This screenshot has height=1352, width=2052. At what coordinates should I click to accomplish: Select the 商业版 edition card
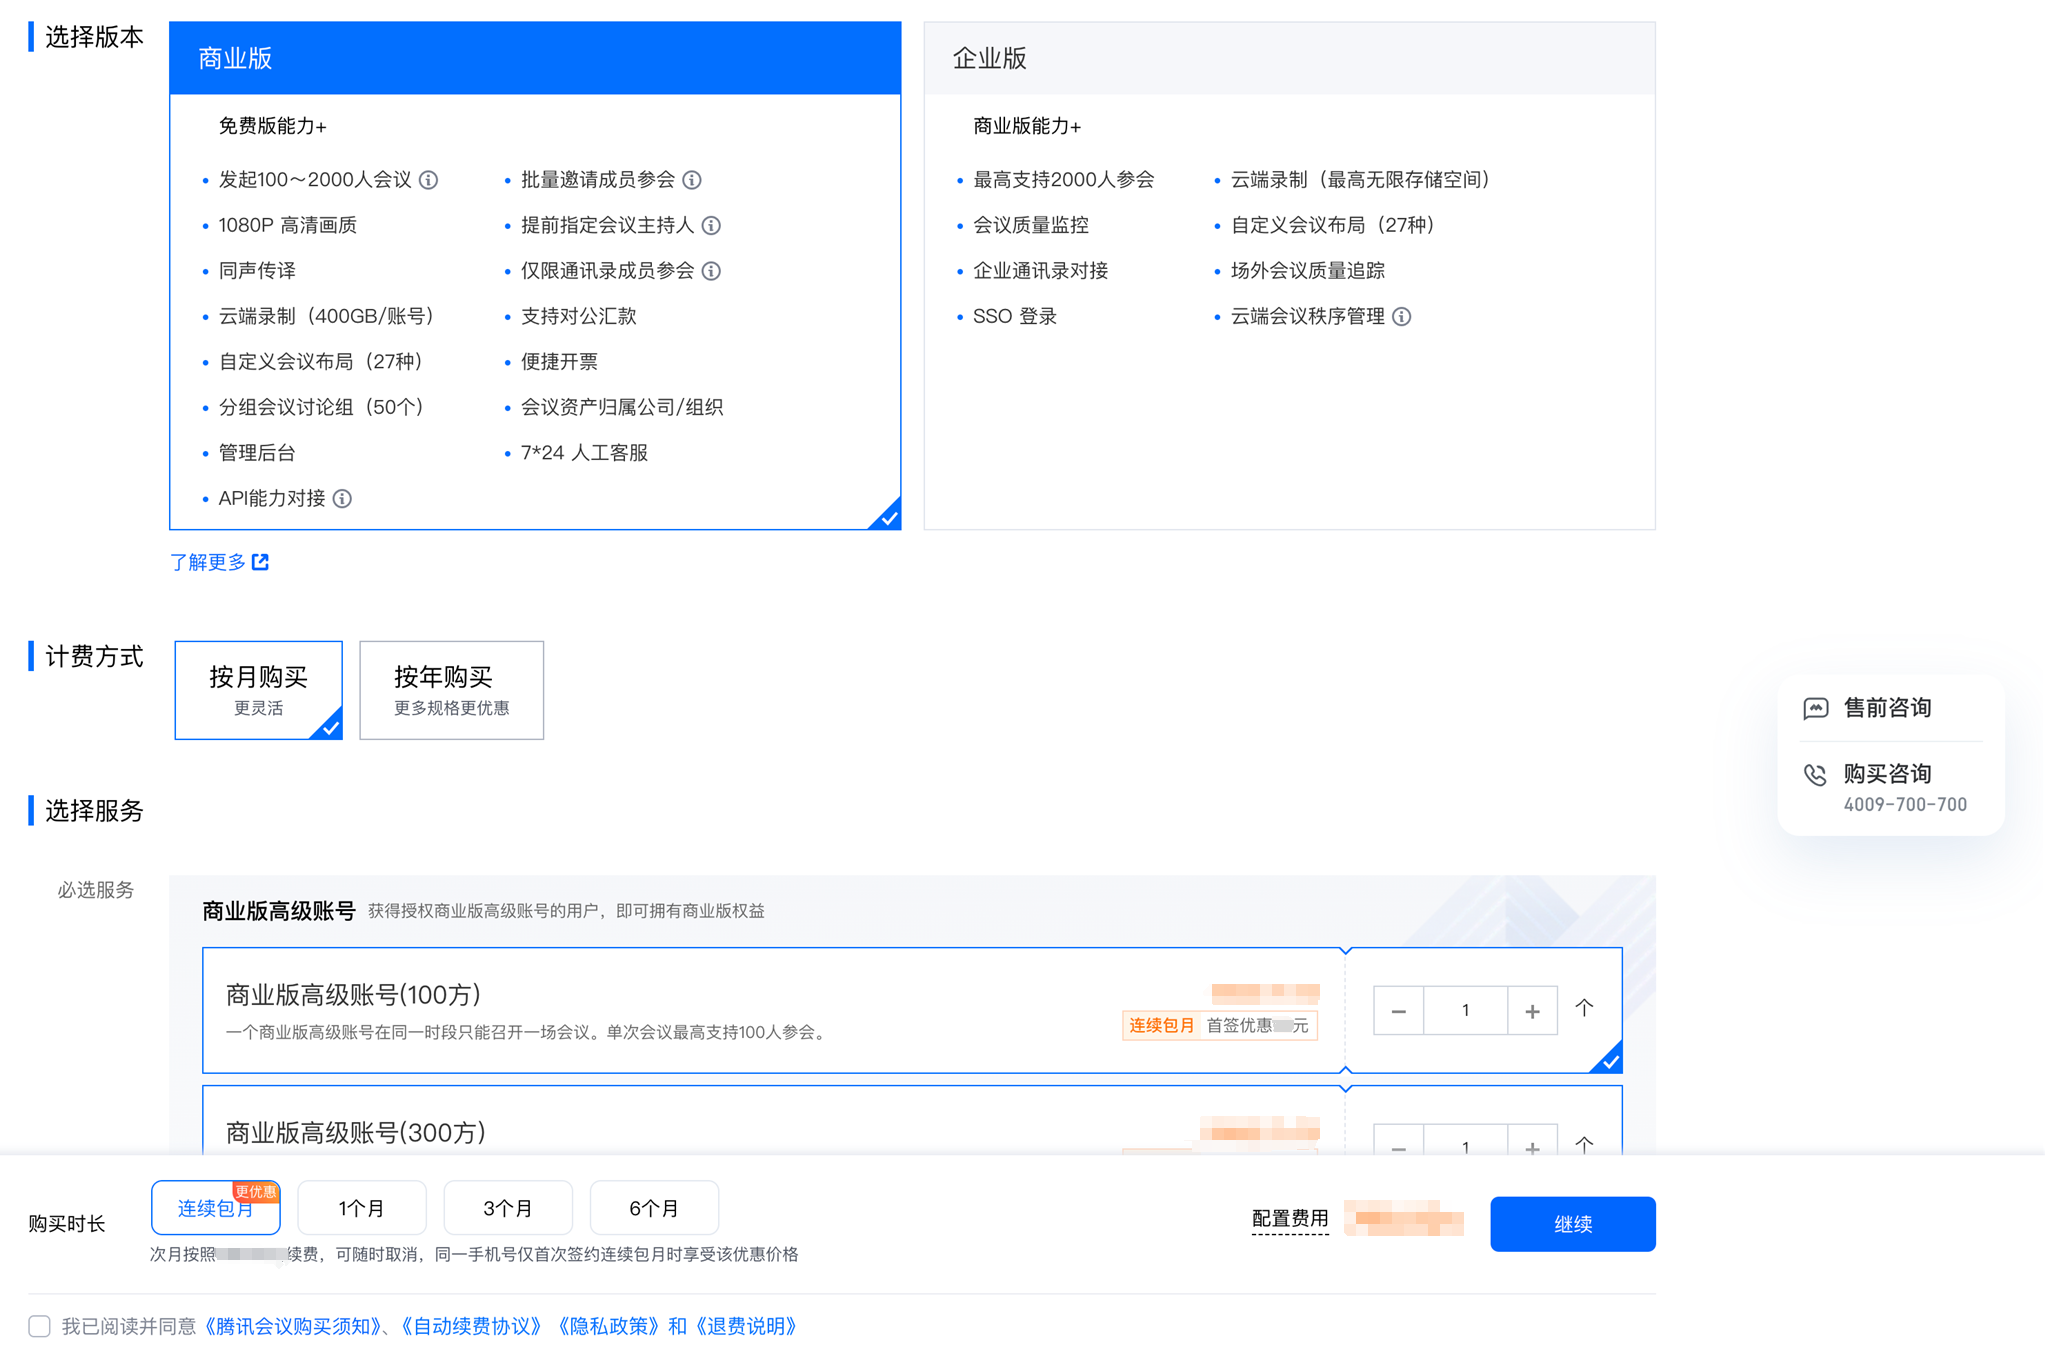(535, 276)
